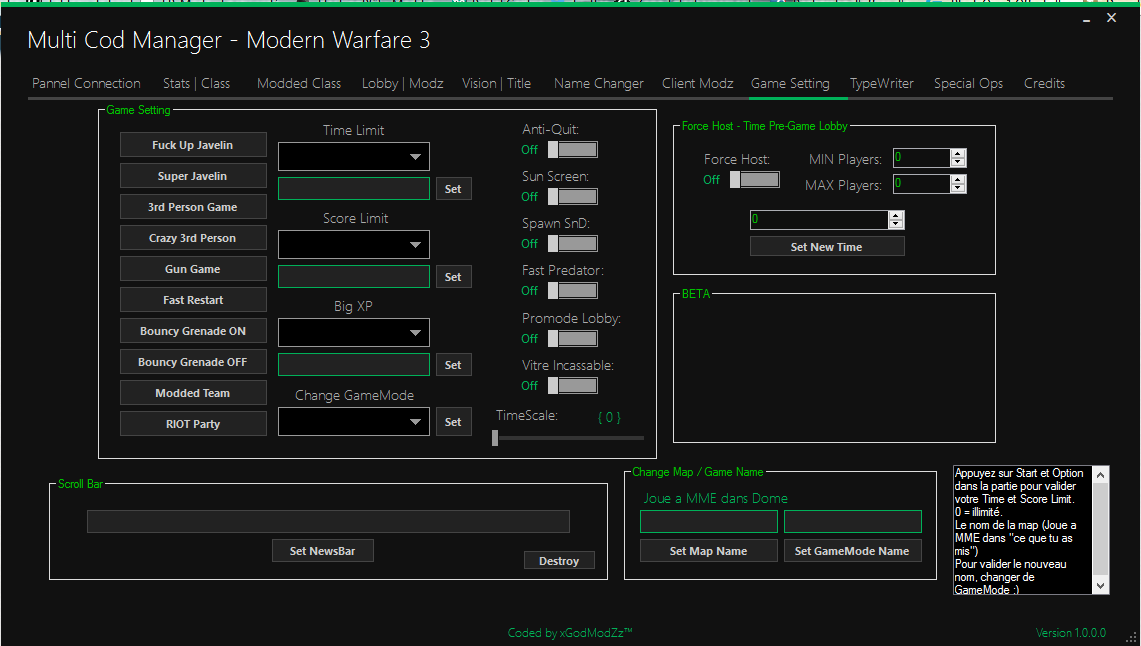Screen dimensions: 1141x646
Task: Click Set beside Big XP field
Action: [x=453, y=365]
